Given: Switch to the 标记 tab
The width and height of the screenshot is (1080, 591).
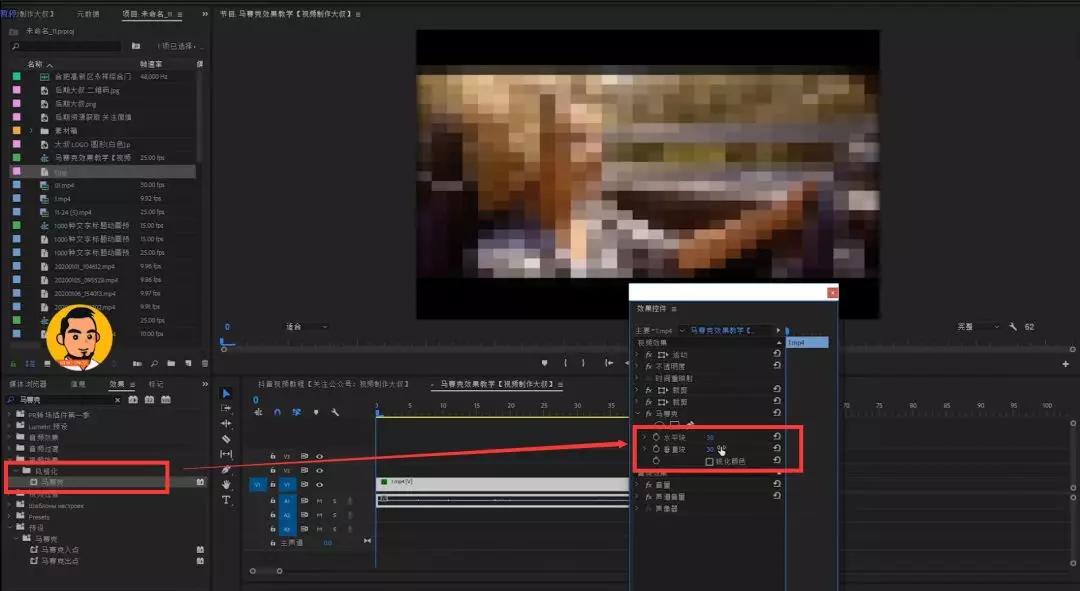Looking at the screenshot, I should pos(156,384).
